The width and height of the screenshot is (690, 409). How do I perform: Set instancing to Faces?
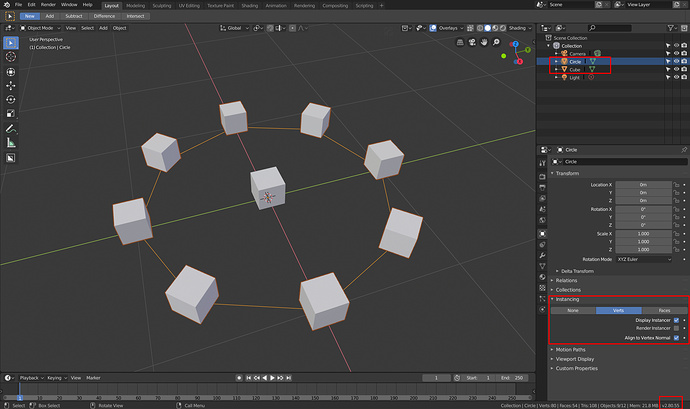[x=664, y=310]
